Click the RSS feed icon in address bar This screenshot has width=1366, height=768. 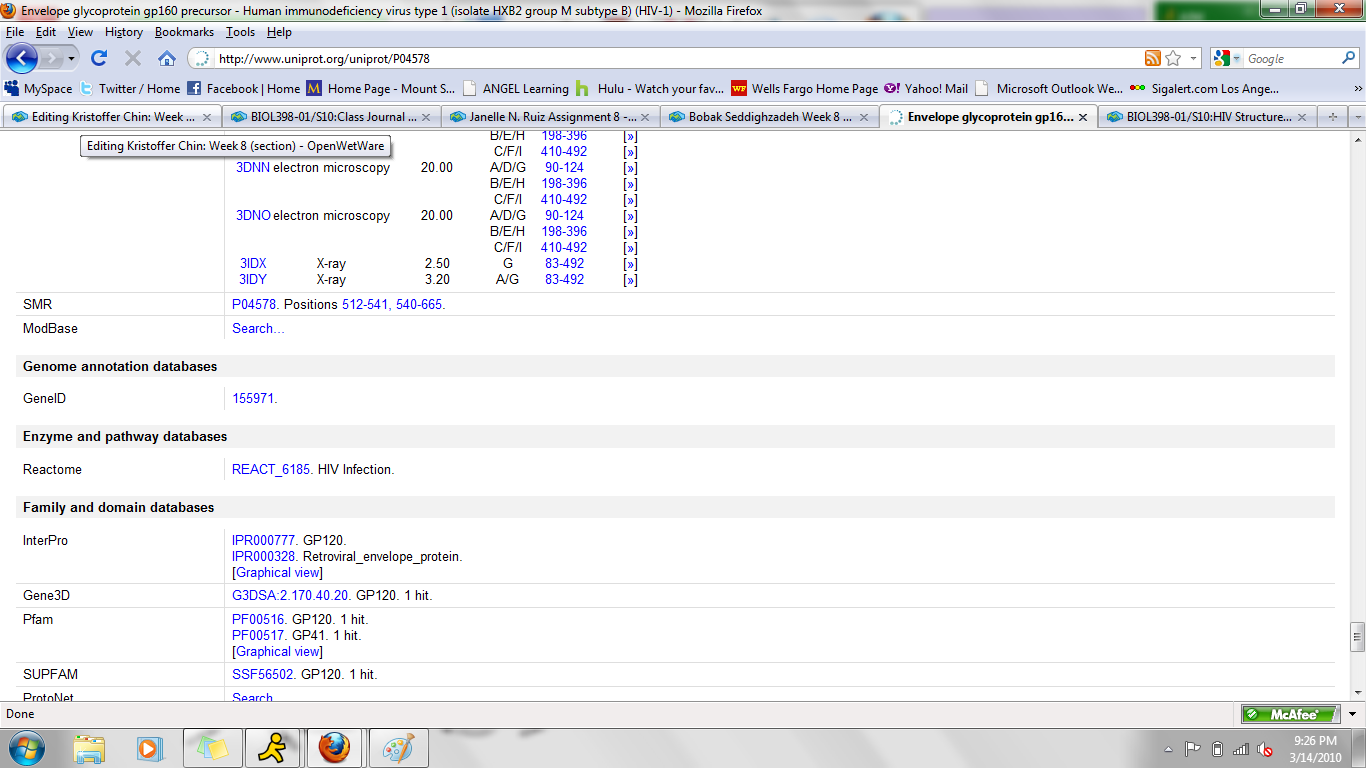coord(1153,59)
